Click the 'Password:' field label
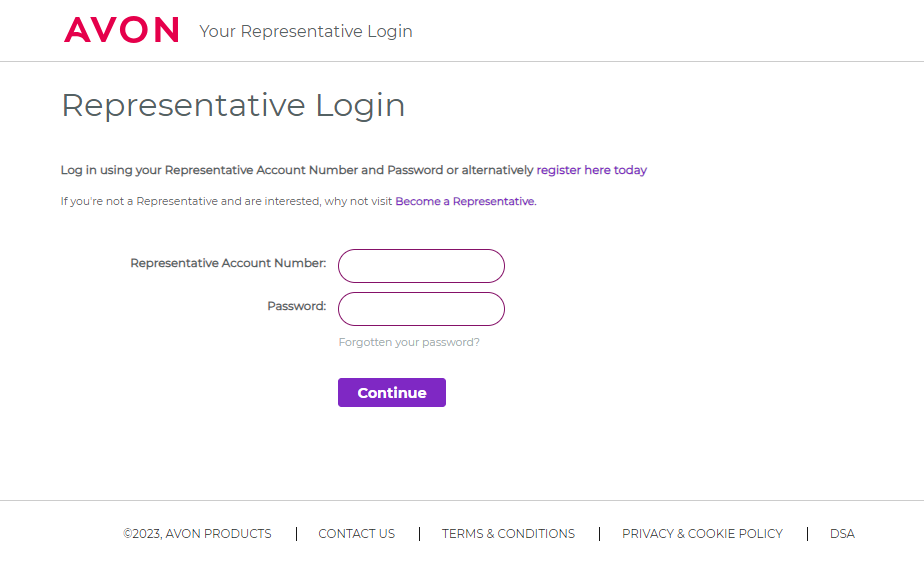The width and height of the screenshot is (924, 569). coord(296,306)
